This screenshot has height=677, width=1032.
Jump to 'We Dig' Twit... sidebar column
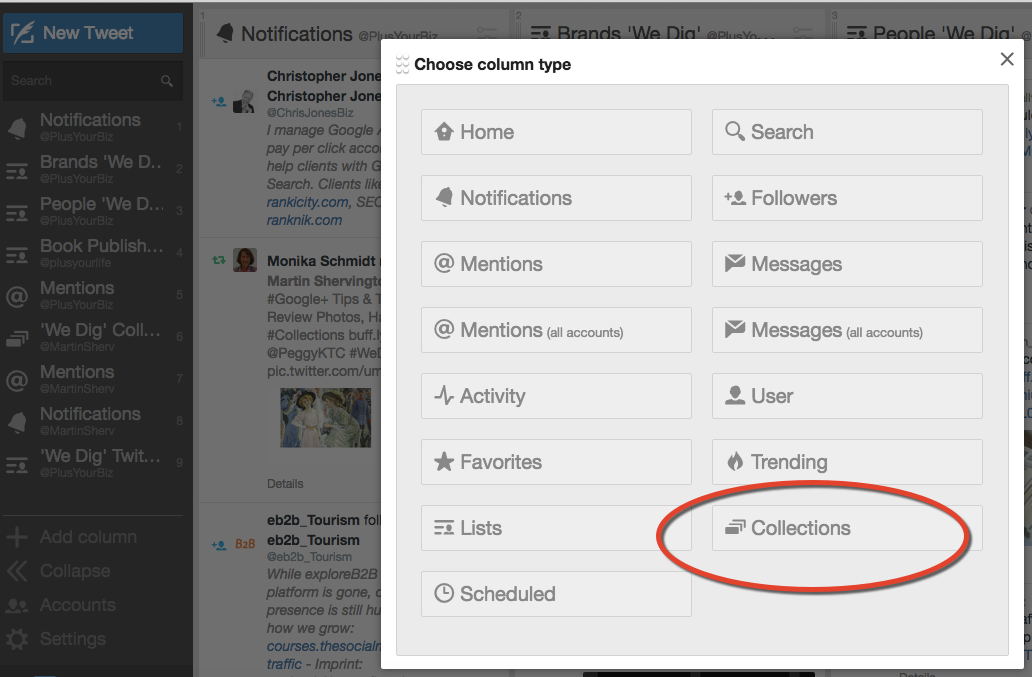(x=93, y=463)
